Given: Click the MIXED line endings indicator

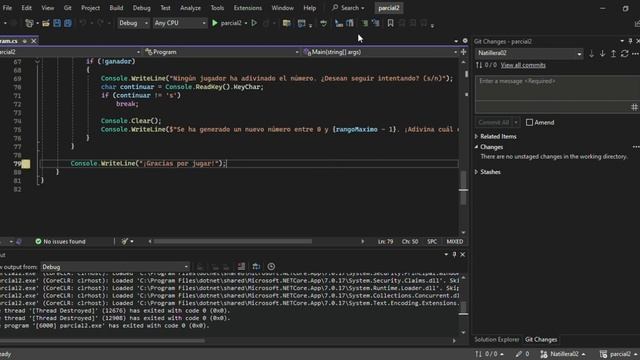Looking at the screenshot, I should [x=455, y=242].
